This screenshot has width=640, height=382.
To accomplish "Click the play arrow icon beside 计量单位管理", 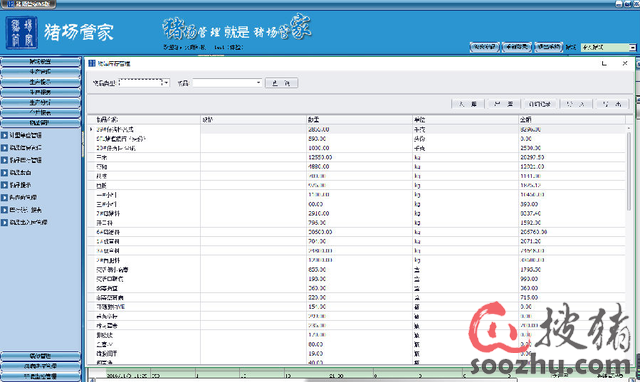I will click(4, 135).
